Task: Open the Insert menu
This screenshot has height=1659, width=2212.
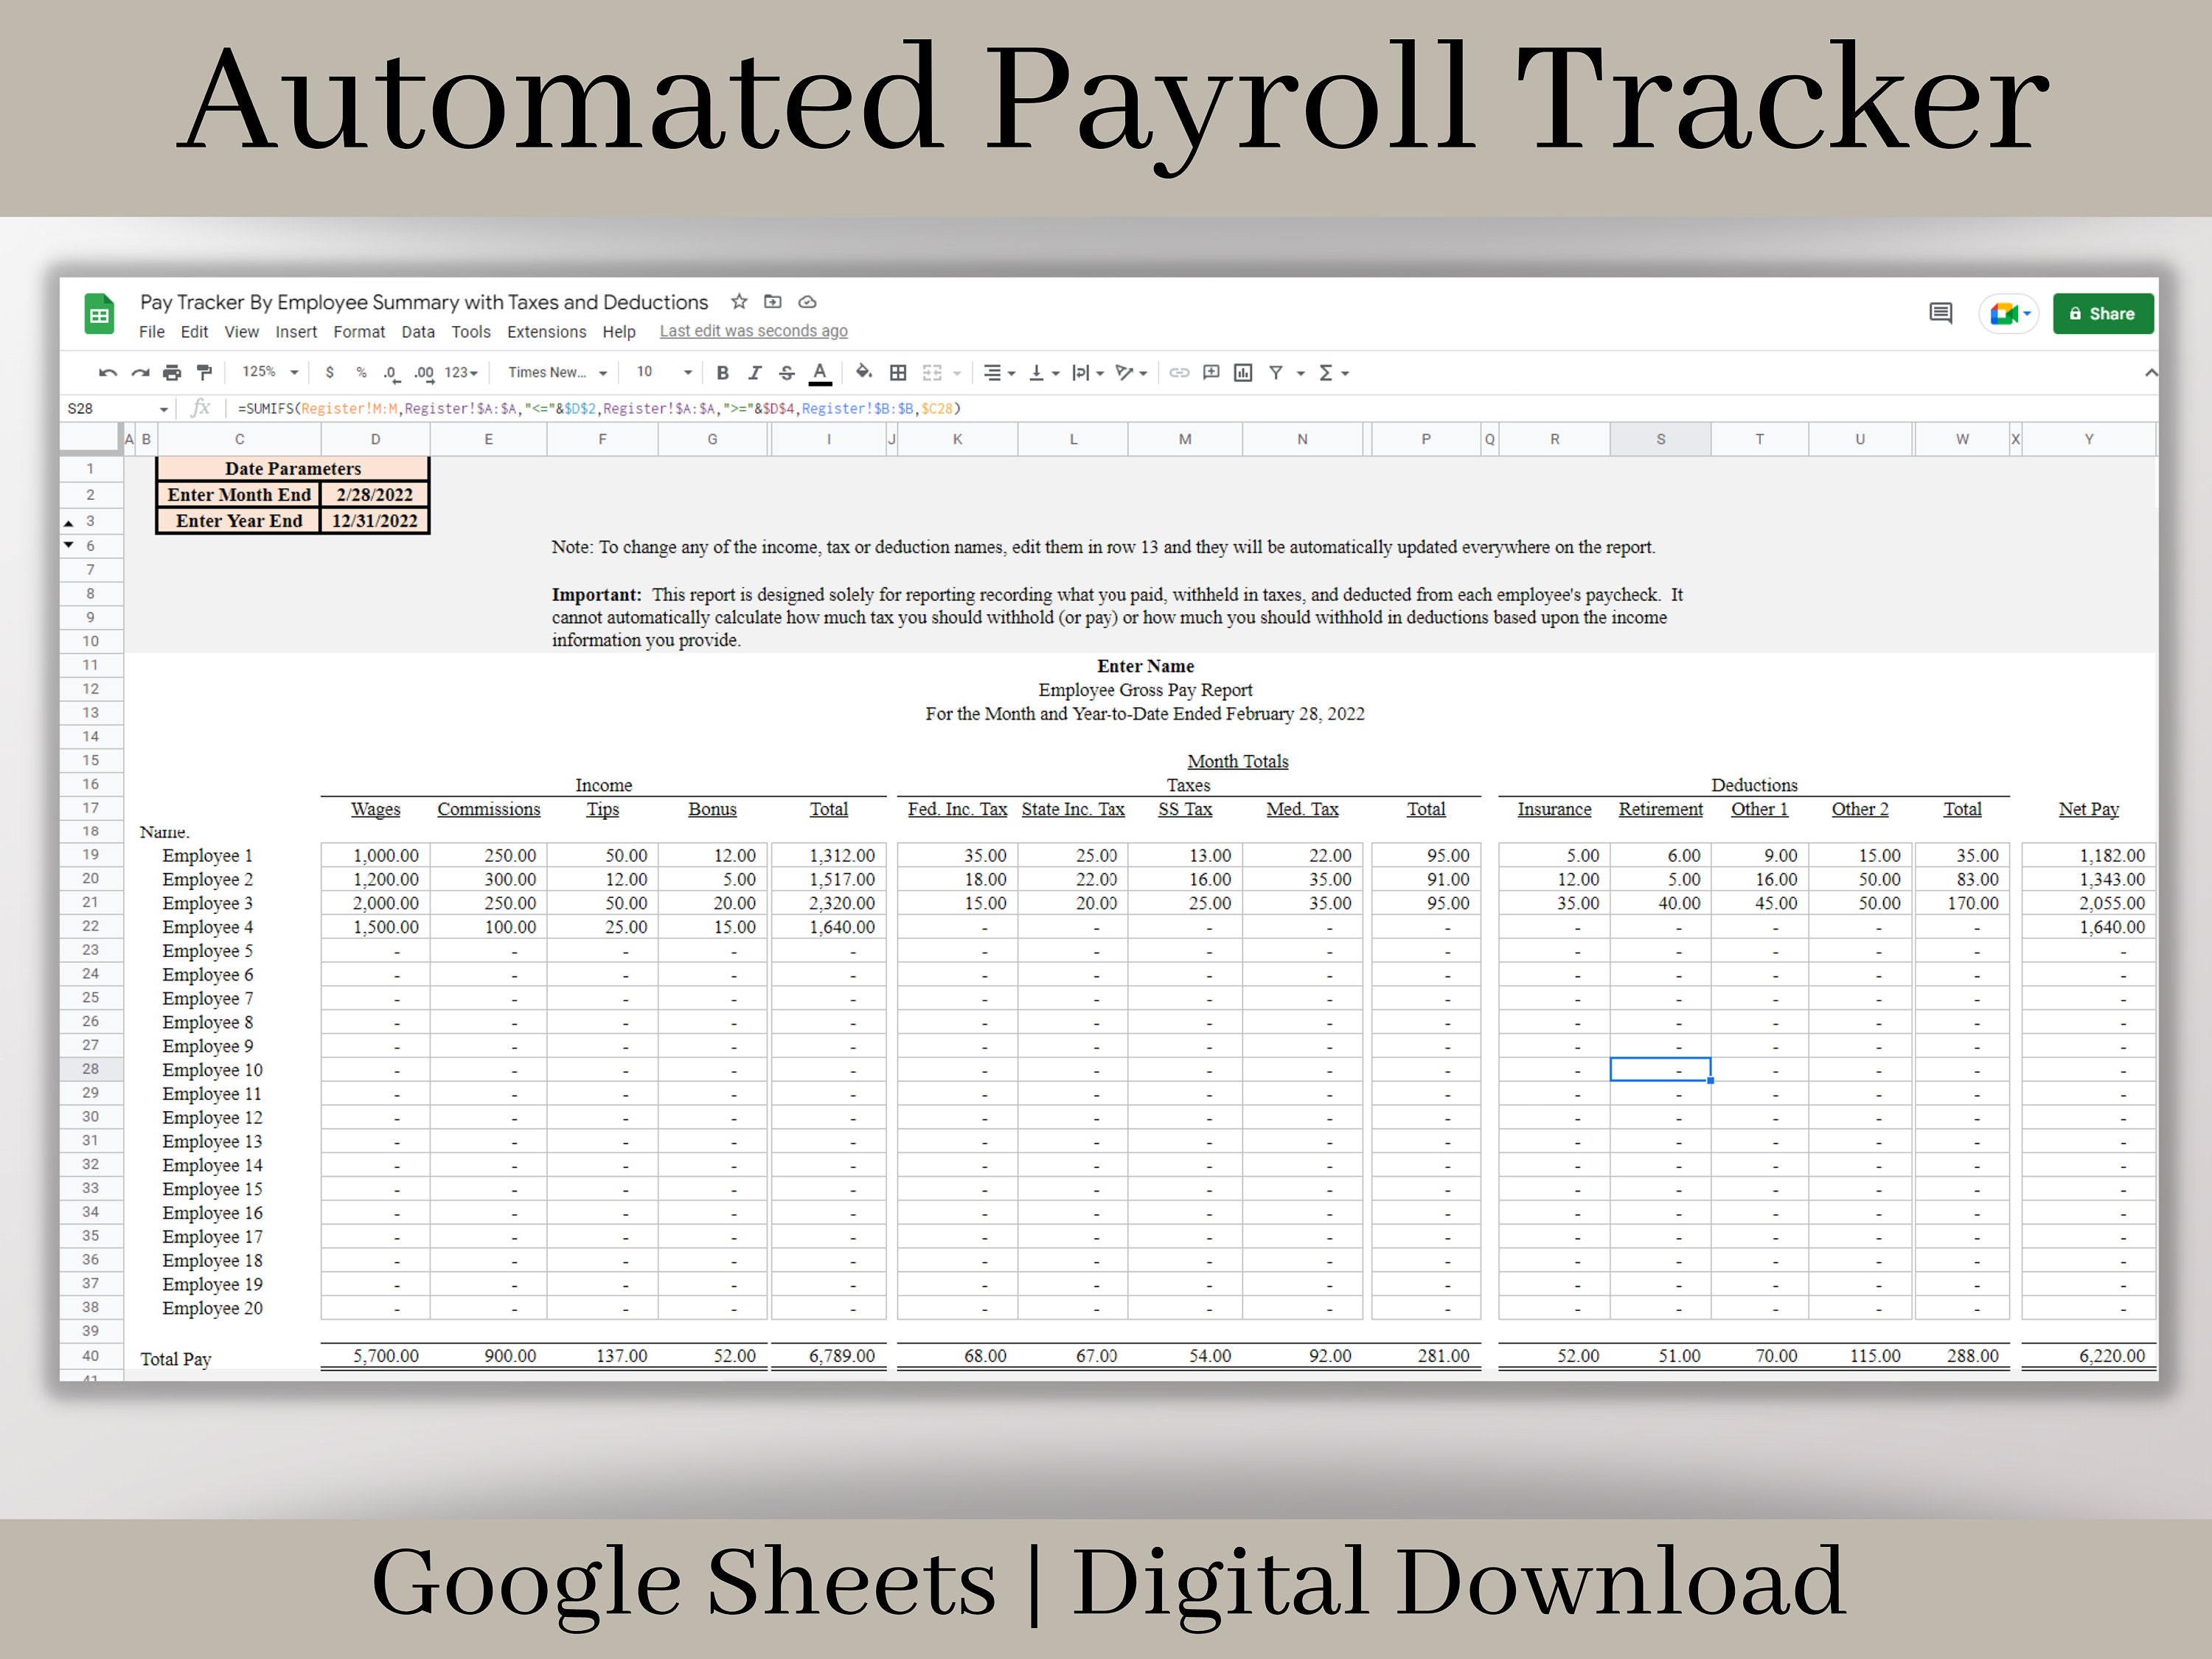Action: (x=296, y=332)
